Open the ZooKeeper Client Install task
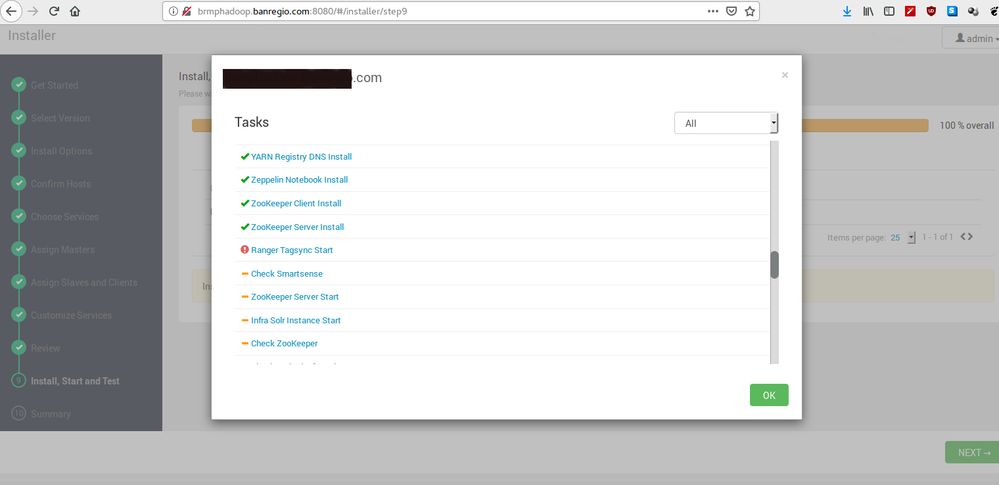Viewport: 999px width, 485px height. click(296, 203)
